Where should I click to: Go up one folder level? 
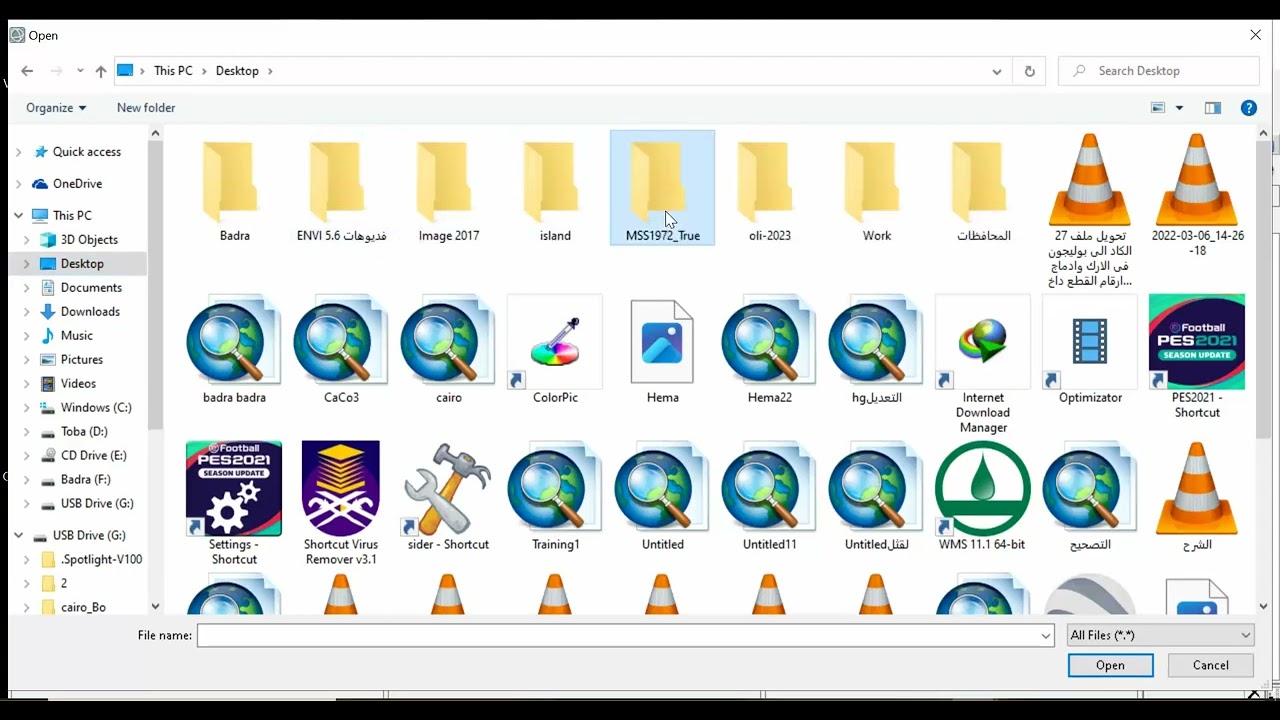point(100,71)
